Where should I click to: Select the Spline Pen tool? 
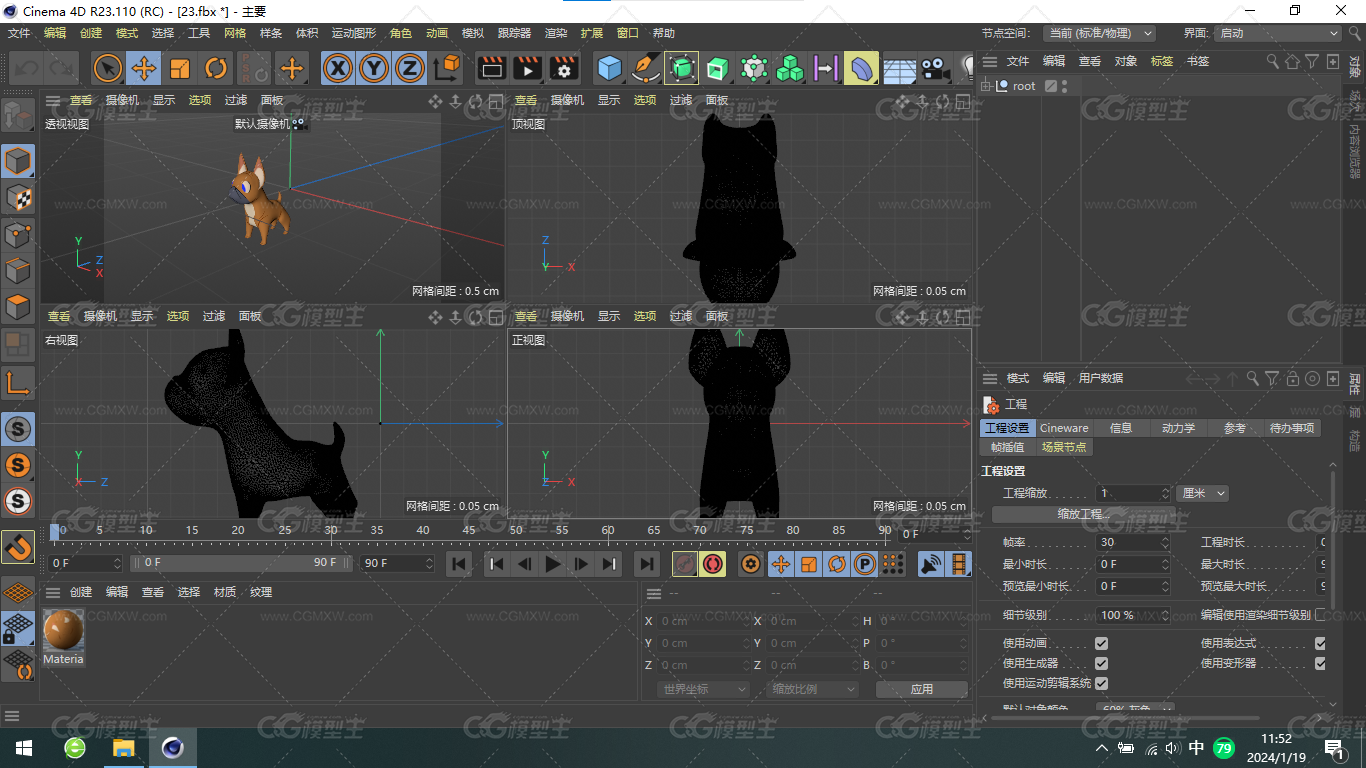click(x=645, y=68)
